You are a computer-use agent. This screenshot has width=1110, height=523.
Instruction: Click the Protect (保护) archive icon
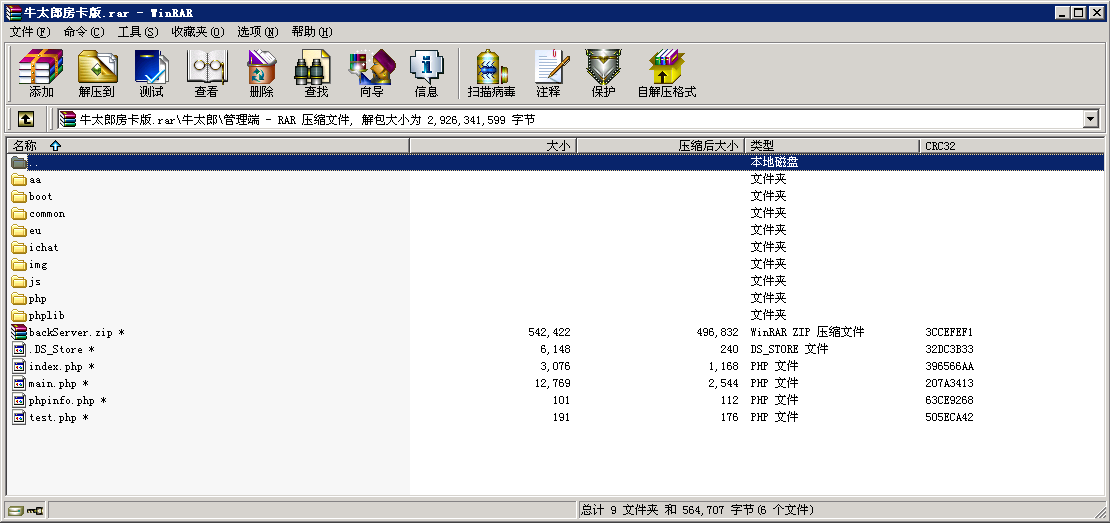pos(603,74)
